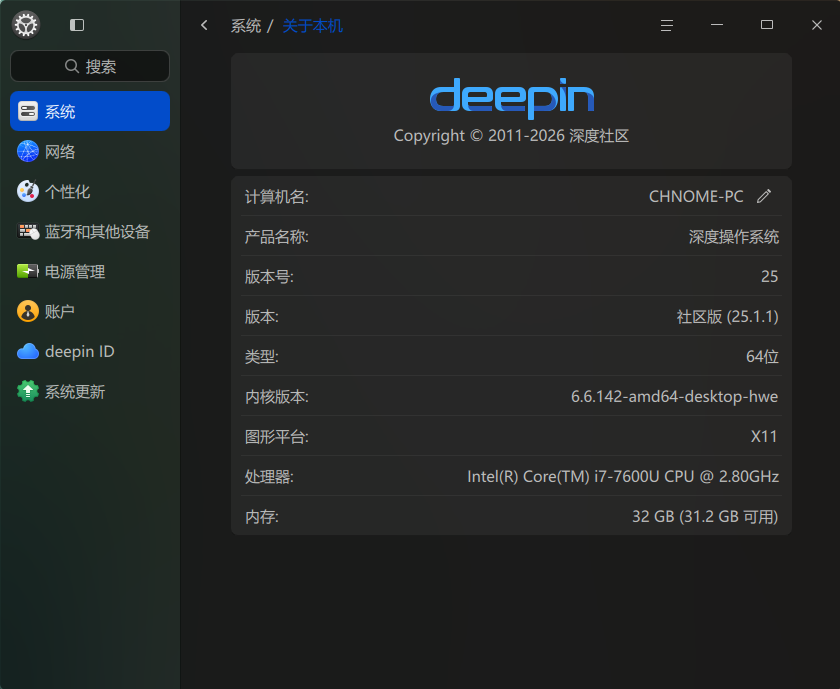Minimize the Control Center window

point(717,25)
